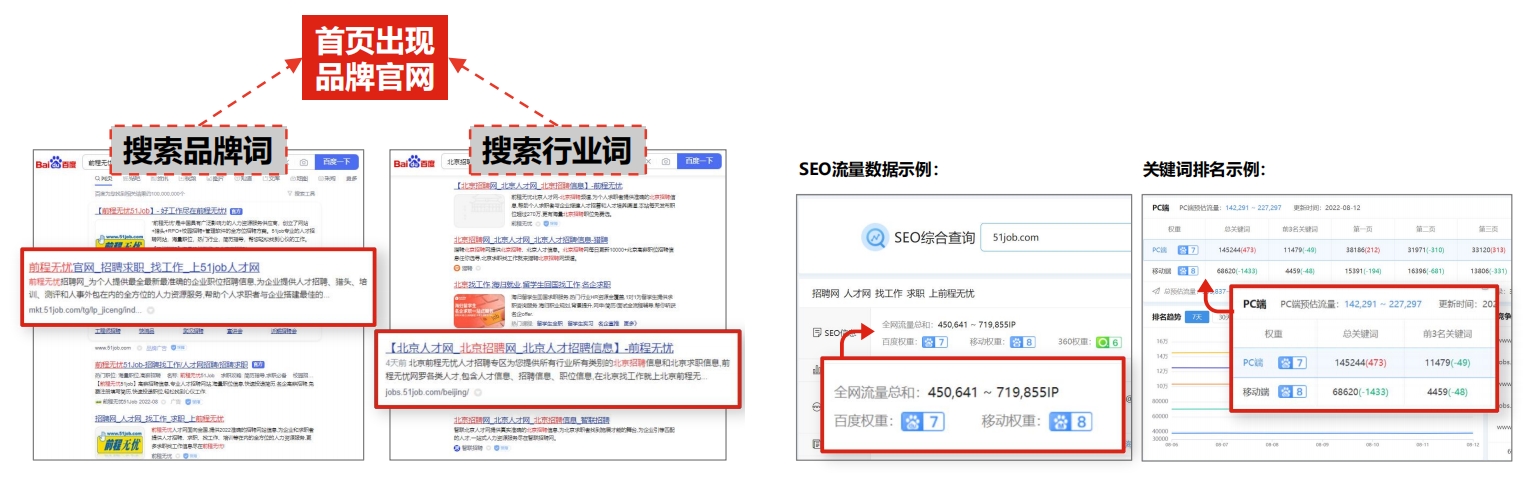Click the bar-chart sidebar icon below SEO信息
This screenshot has width=1540, height=481.
point(817,370)
